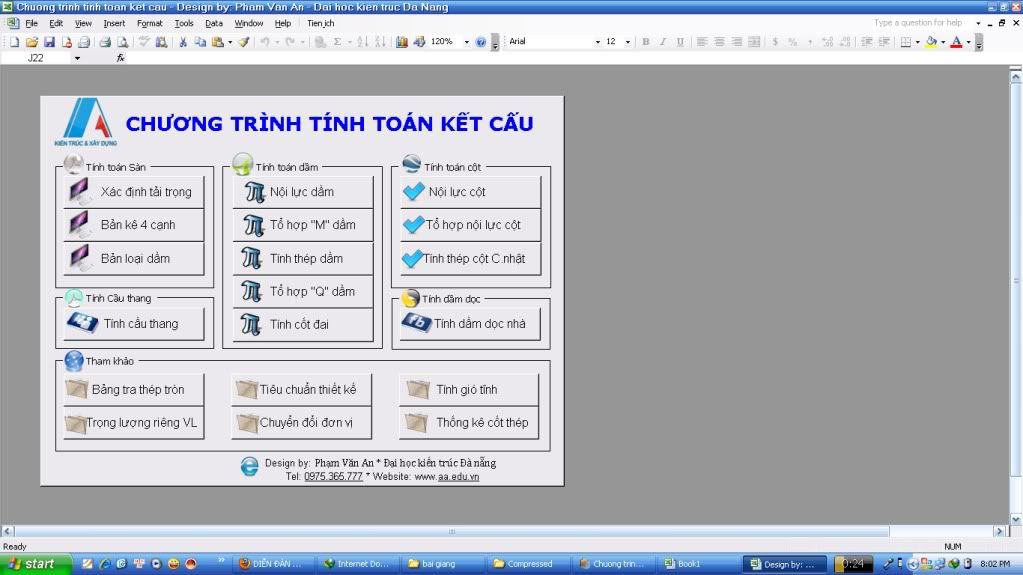Open the 120% zoom dropdown
Image resolution: width=1023 pixels, height=575 pixels.
point(465,42)
